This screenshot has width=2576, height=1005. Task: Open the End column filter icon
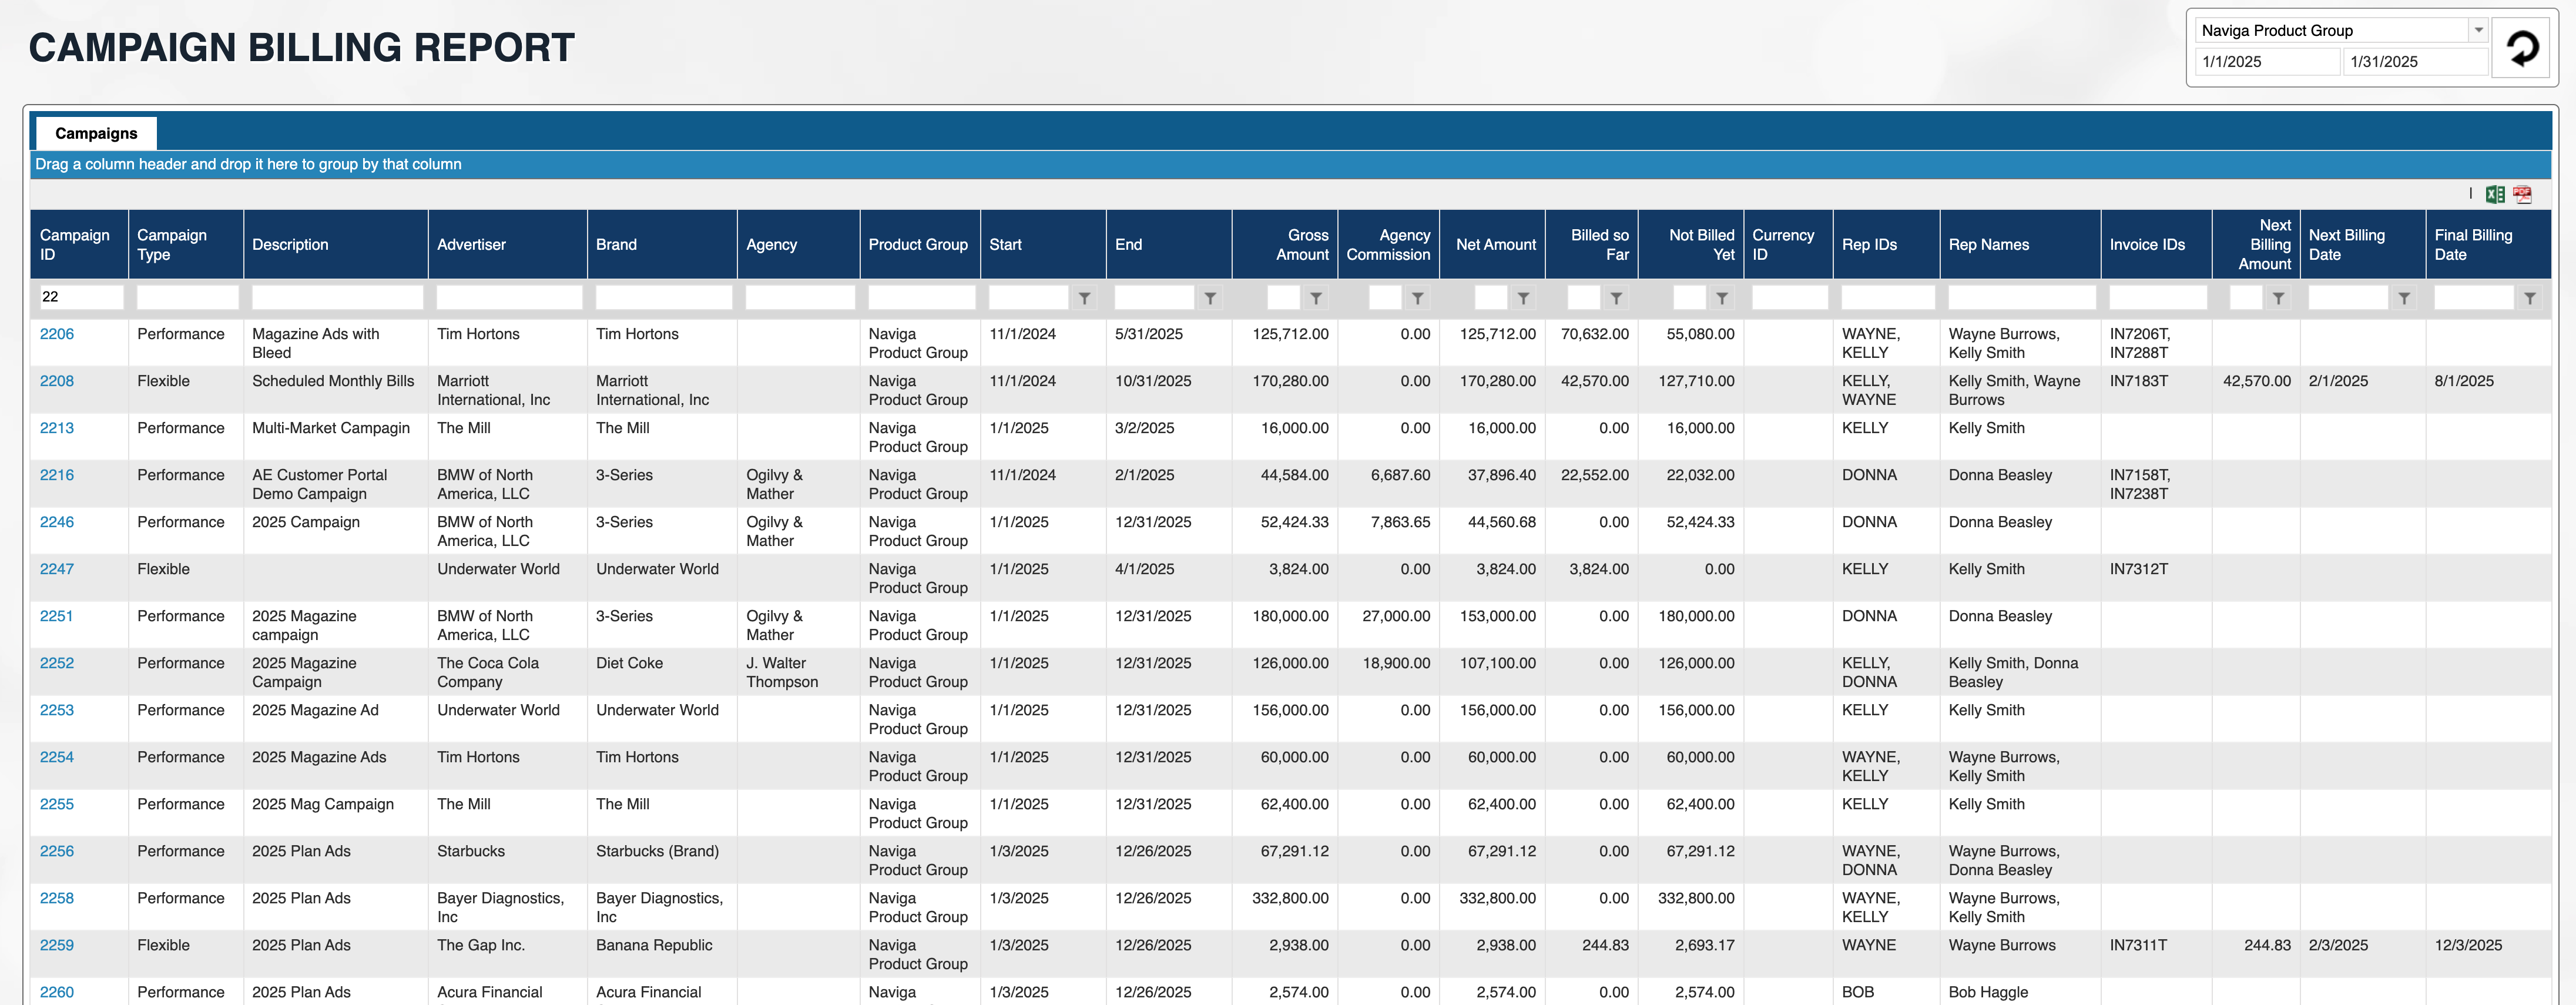click(1210, 298)
